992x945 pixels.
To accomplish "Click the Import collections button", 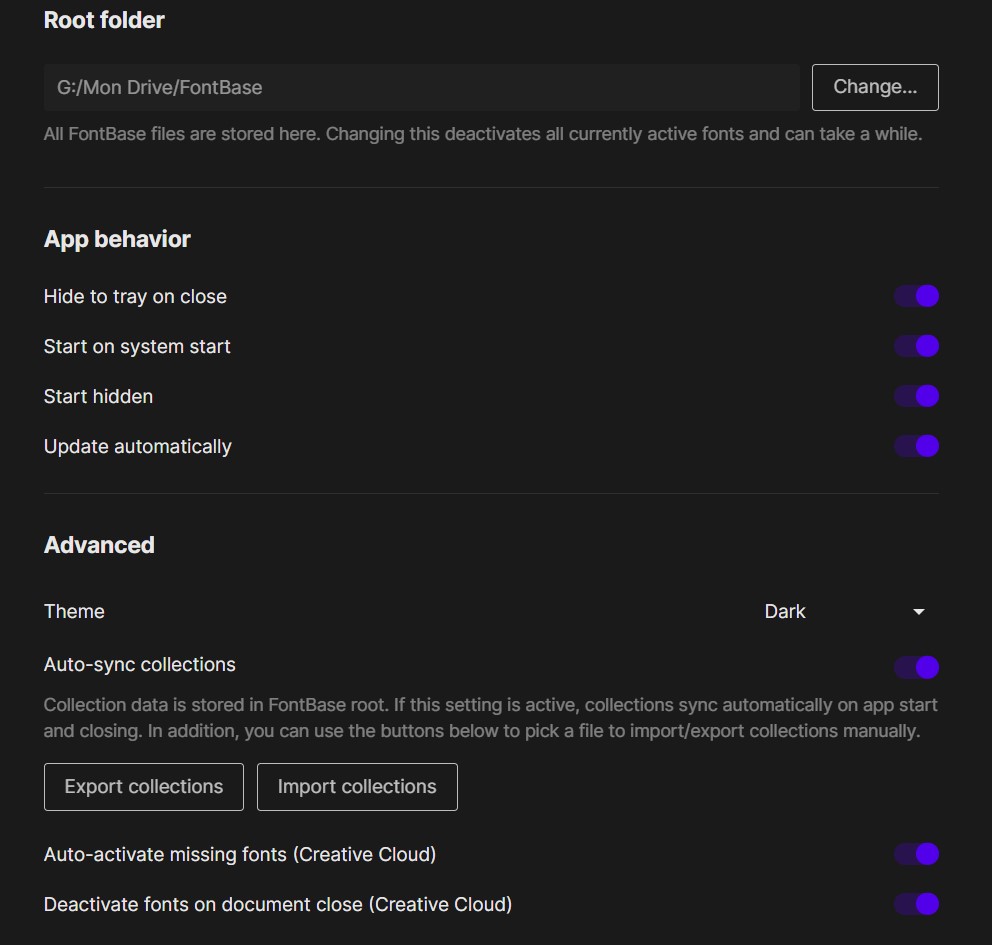I will [357, 787].
